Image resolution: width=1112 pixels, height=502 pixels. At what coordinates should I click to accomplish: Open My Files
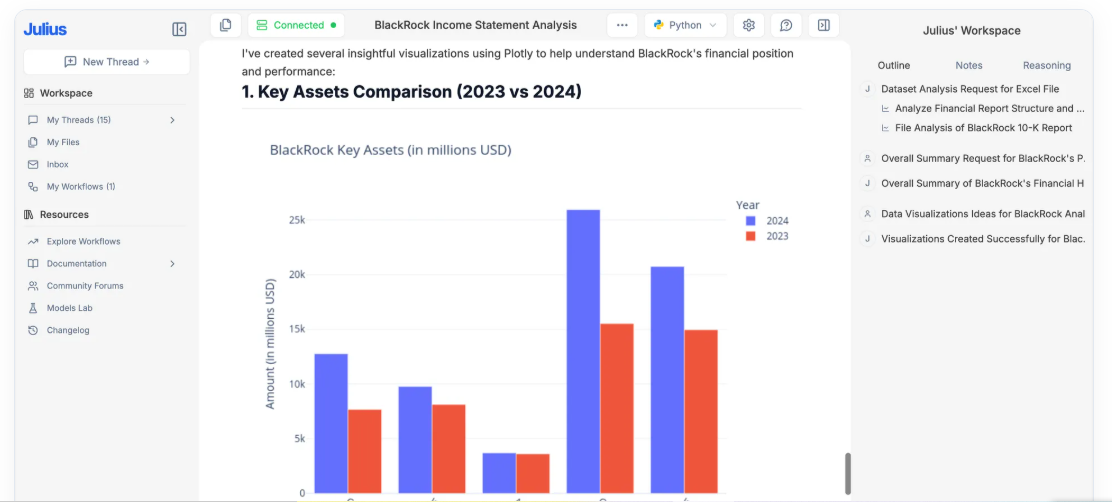(63, 142)
